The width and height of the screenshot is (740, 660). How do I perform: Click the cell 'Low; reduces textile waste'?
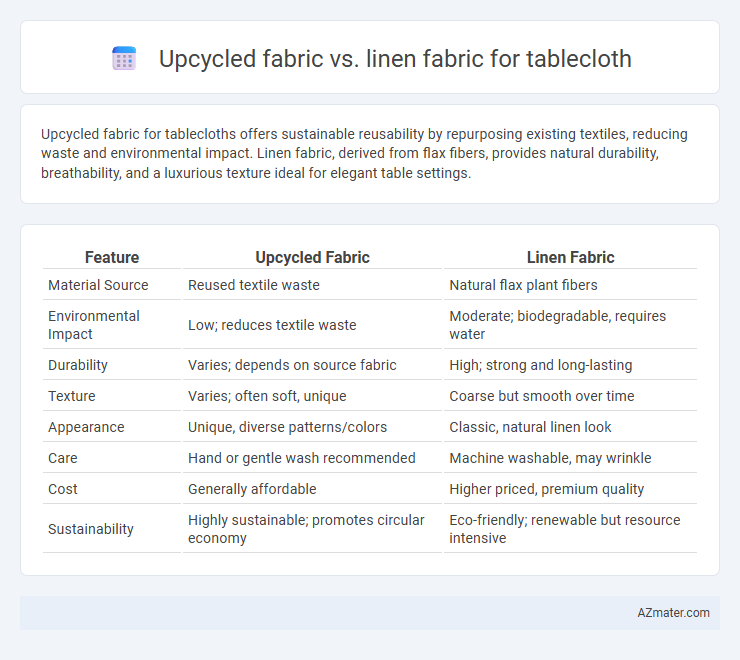[272, 325]
